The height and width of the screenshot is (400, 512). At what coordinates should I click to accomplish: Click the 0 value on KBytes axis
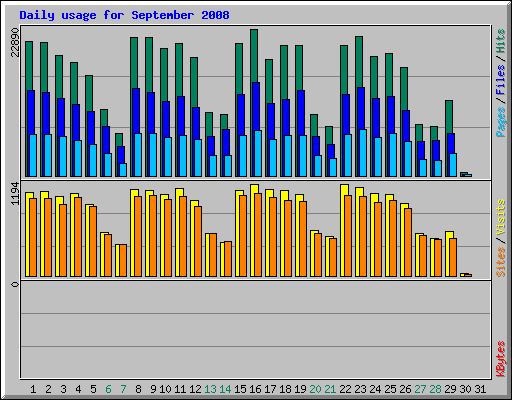coord(15,284)
